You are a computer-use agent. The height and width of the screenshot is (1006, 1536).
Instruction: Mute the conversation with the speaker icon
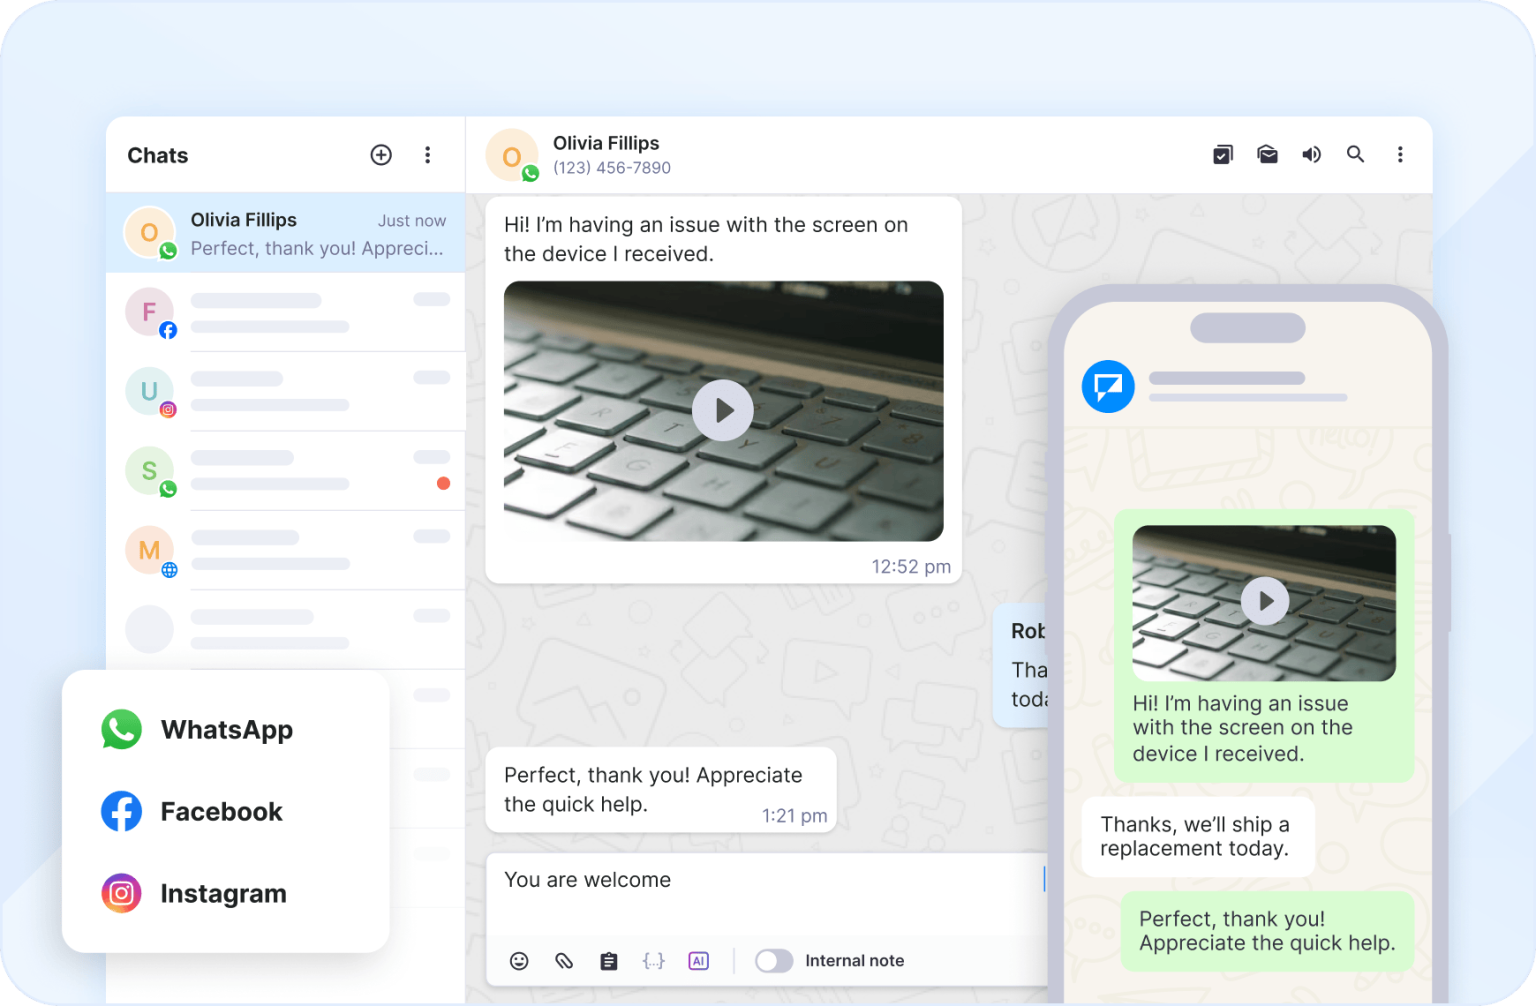(1311, 154)
